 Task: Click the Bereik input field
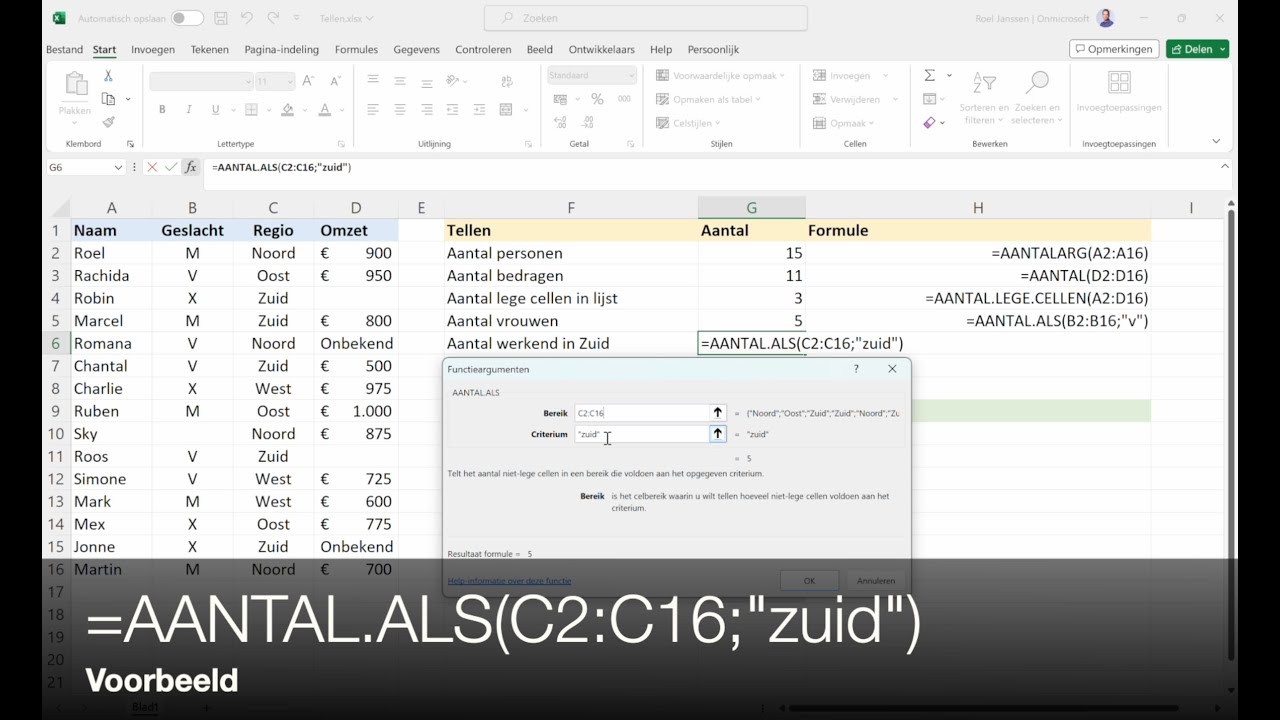641,412
